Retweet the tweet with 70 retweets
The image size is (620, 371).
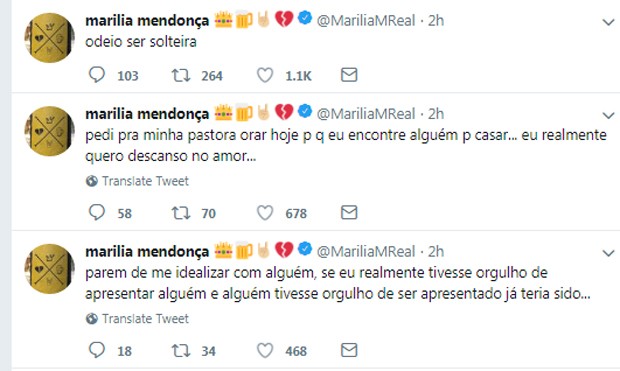[181, 213]
